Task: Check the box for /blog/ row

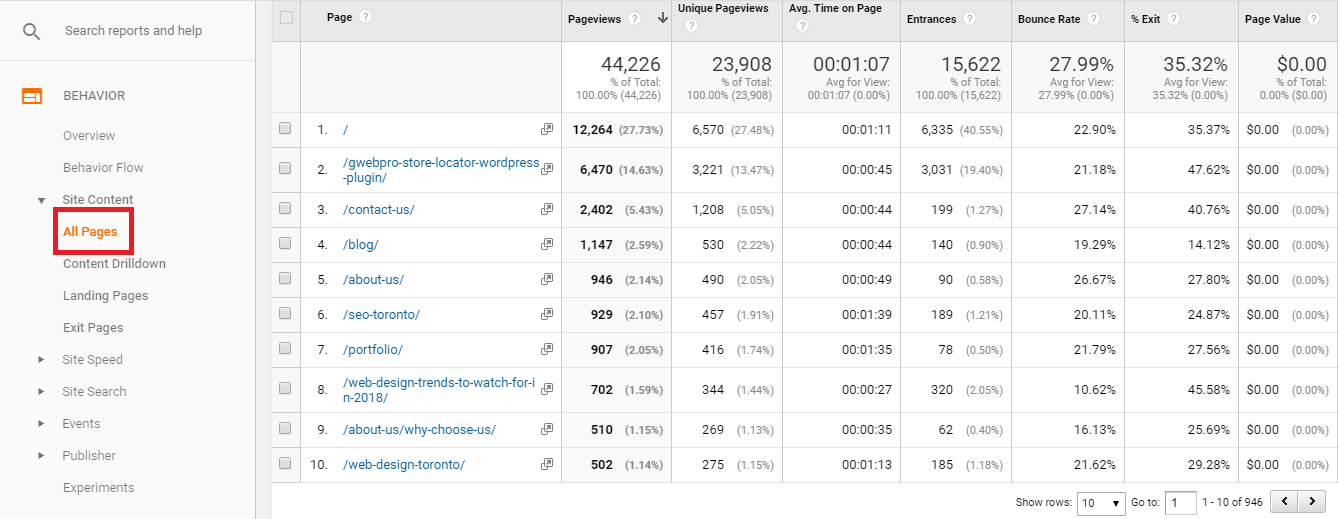Action: [x=285, y=243]
